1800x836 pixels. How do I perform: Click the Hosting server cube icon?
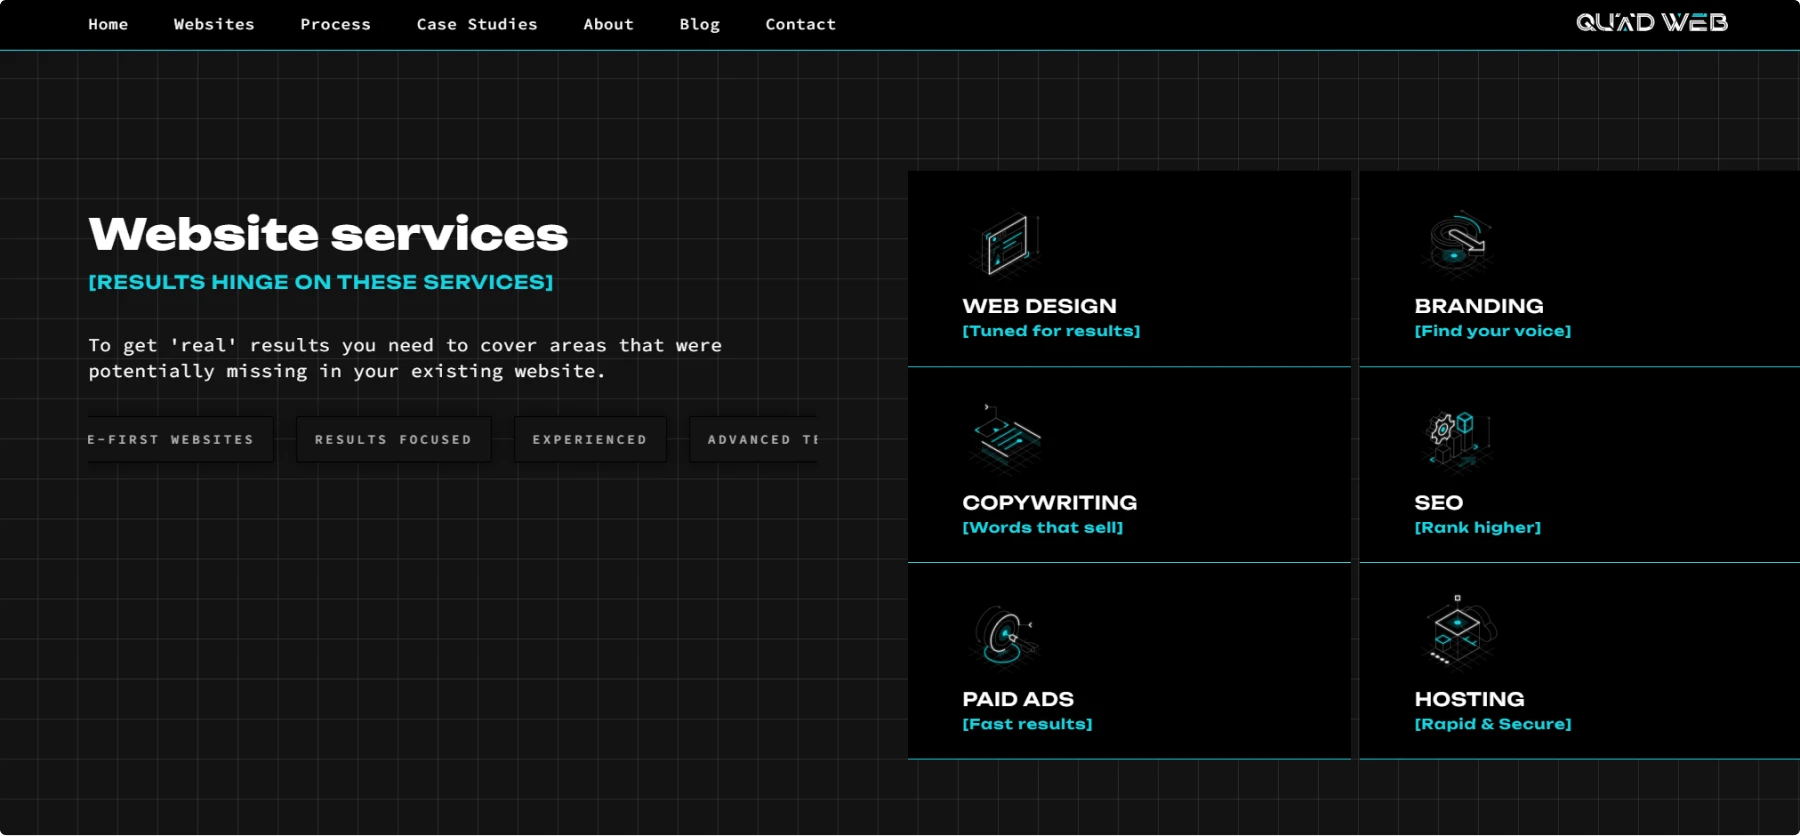1459,634
